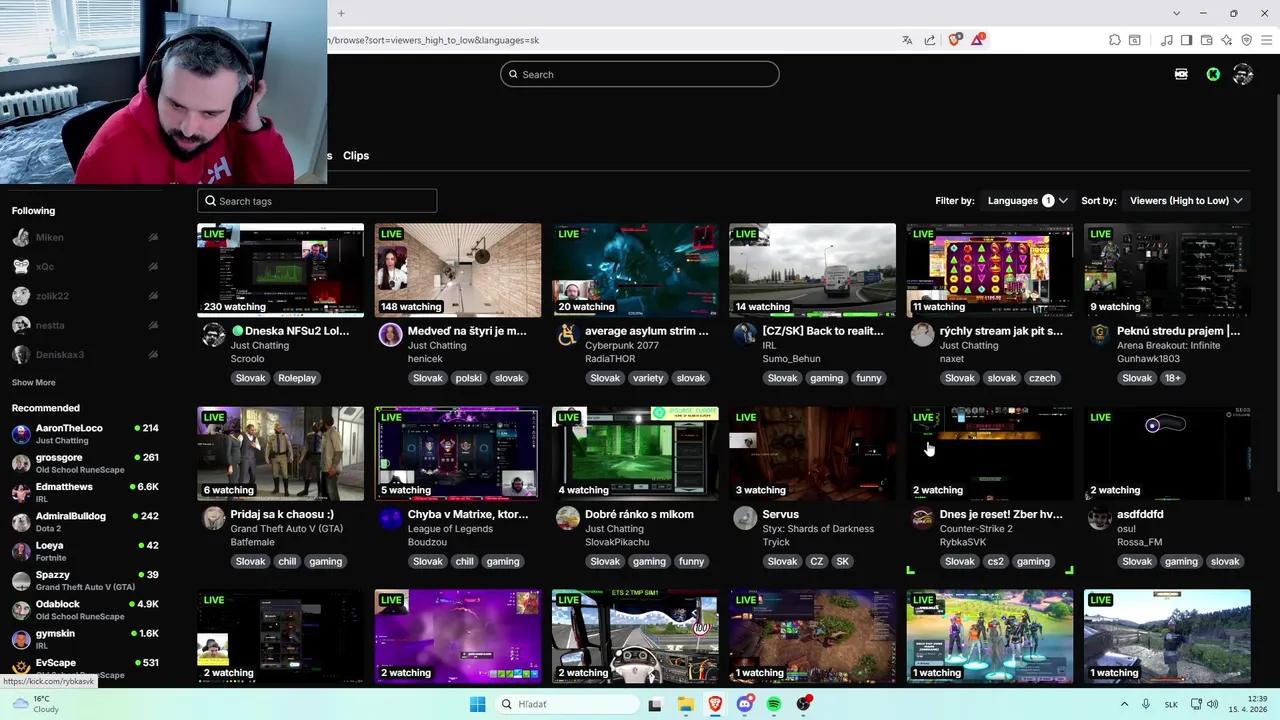Toggle notifications for nestta in Following
Image resolution: width=1280 pixels, height=720 pixels.
(x=153, y=325)
